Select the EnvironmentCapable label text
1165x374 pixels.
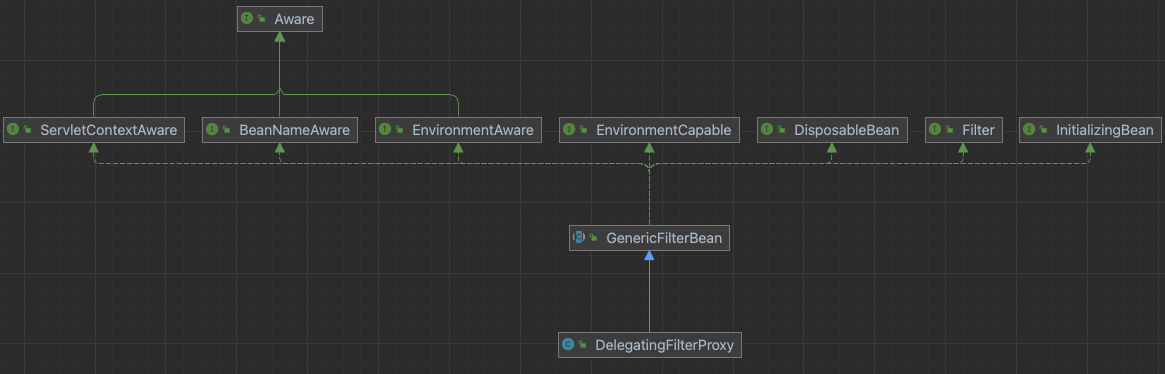pyautogui.click(x=663, y=131)
